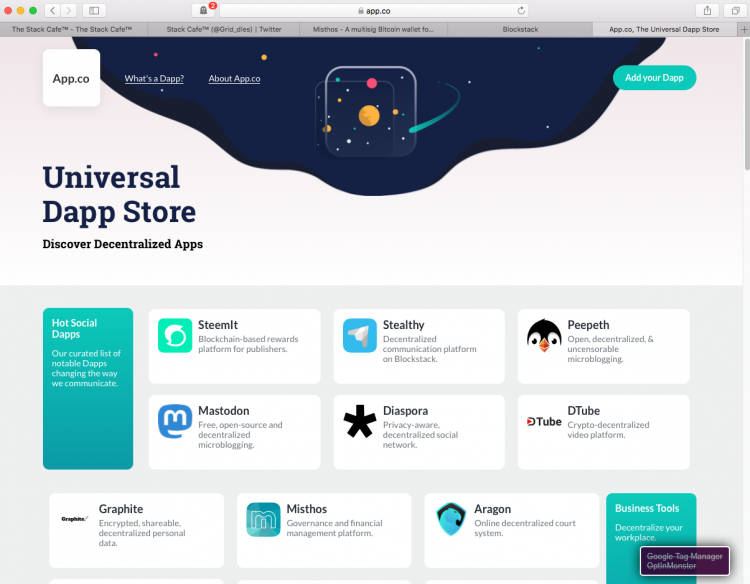Open the Diaspora title link
Viewport: 750px width, 584px height.
[x=405, y=411]
